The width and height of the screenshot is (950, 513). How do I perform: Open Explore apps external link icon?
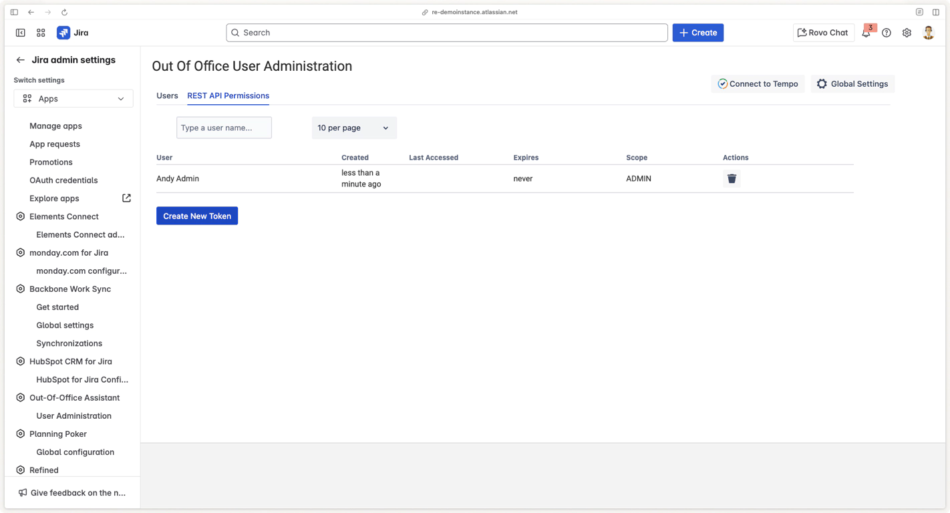[126, 198]
